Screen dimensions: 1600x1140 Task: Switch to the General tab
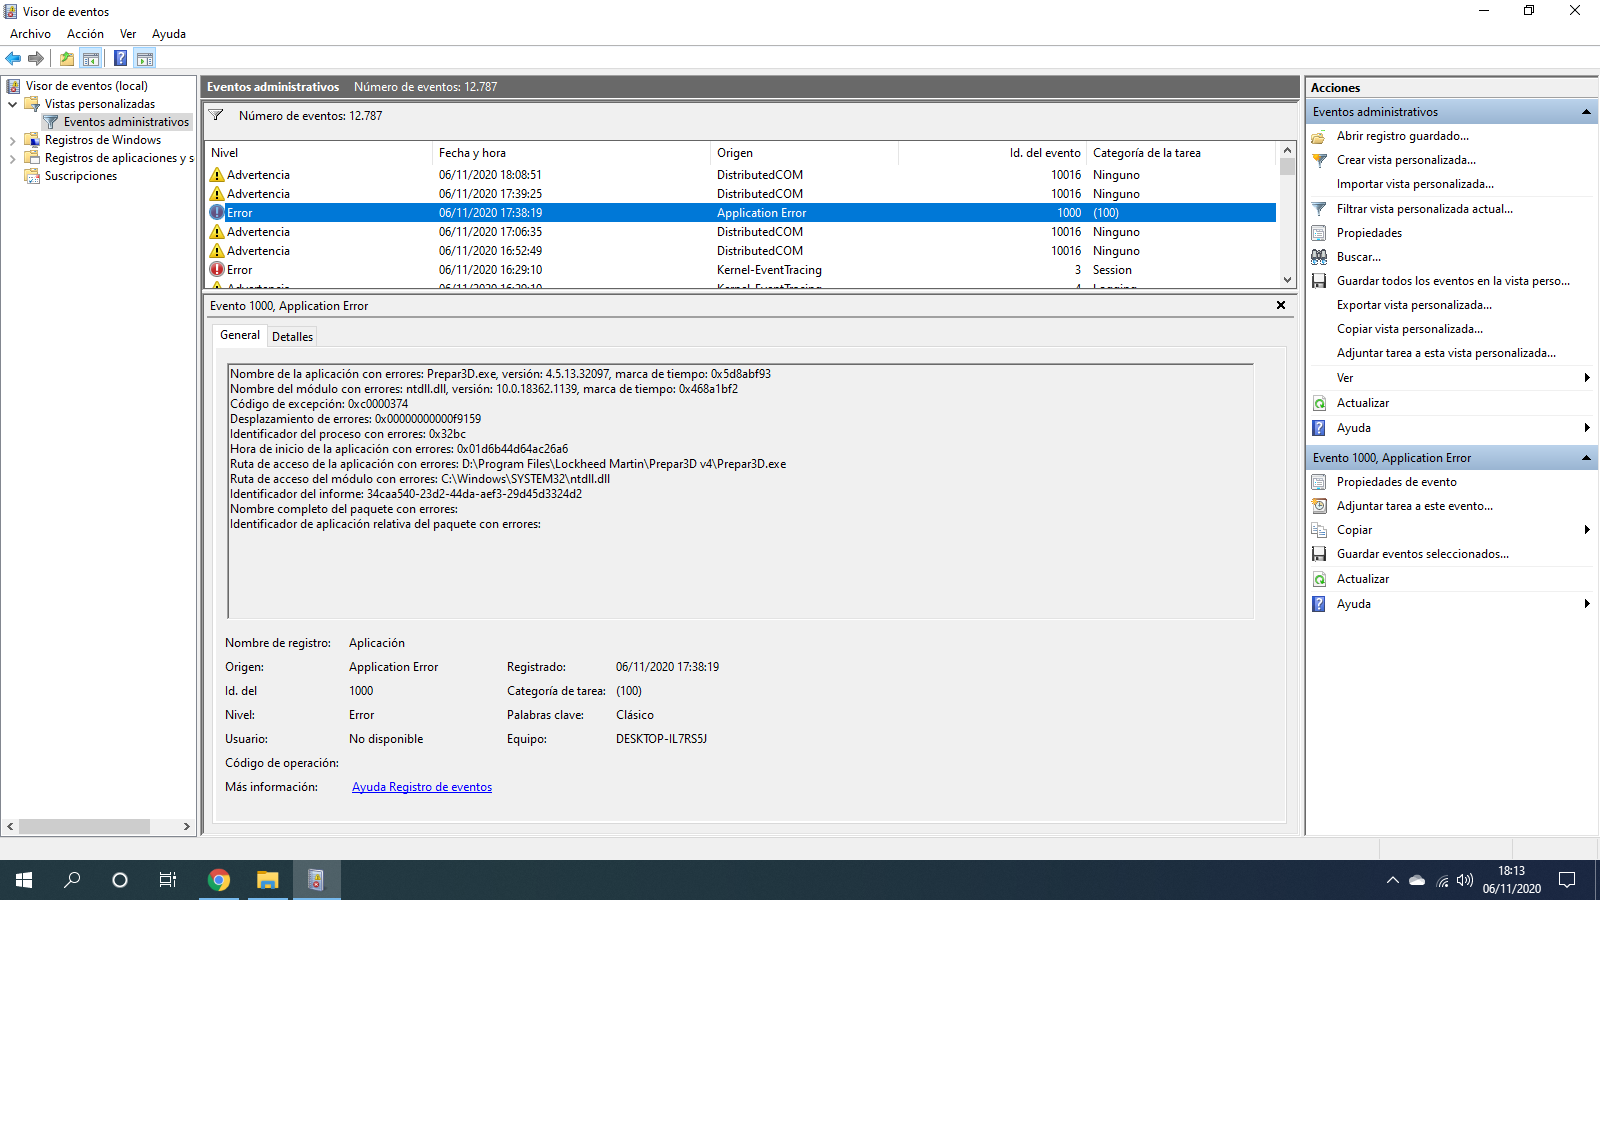pyautogui.click(x=240, y=335)
